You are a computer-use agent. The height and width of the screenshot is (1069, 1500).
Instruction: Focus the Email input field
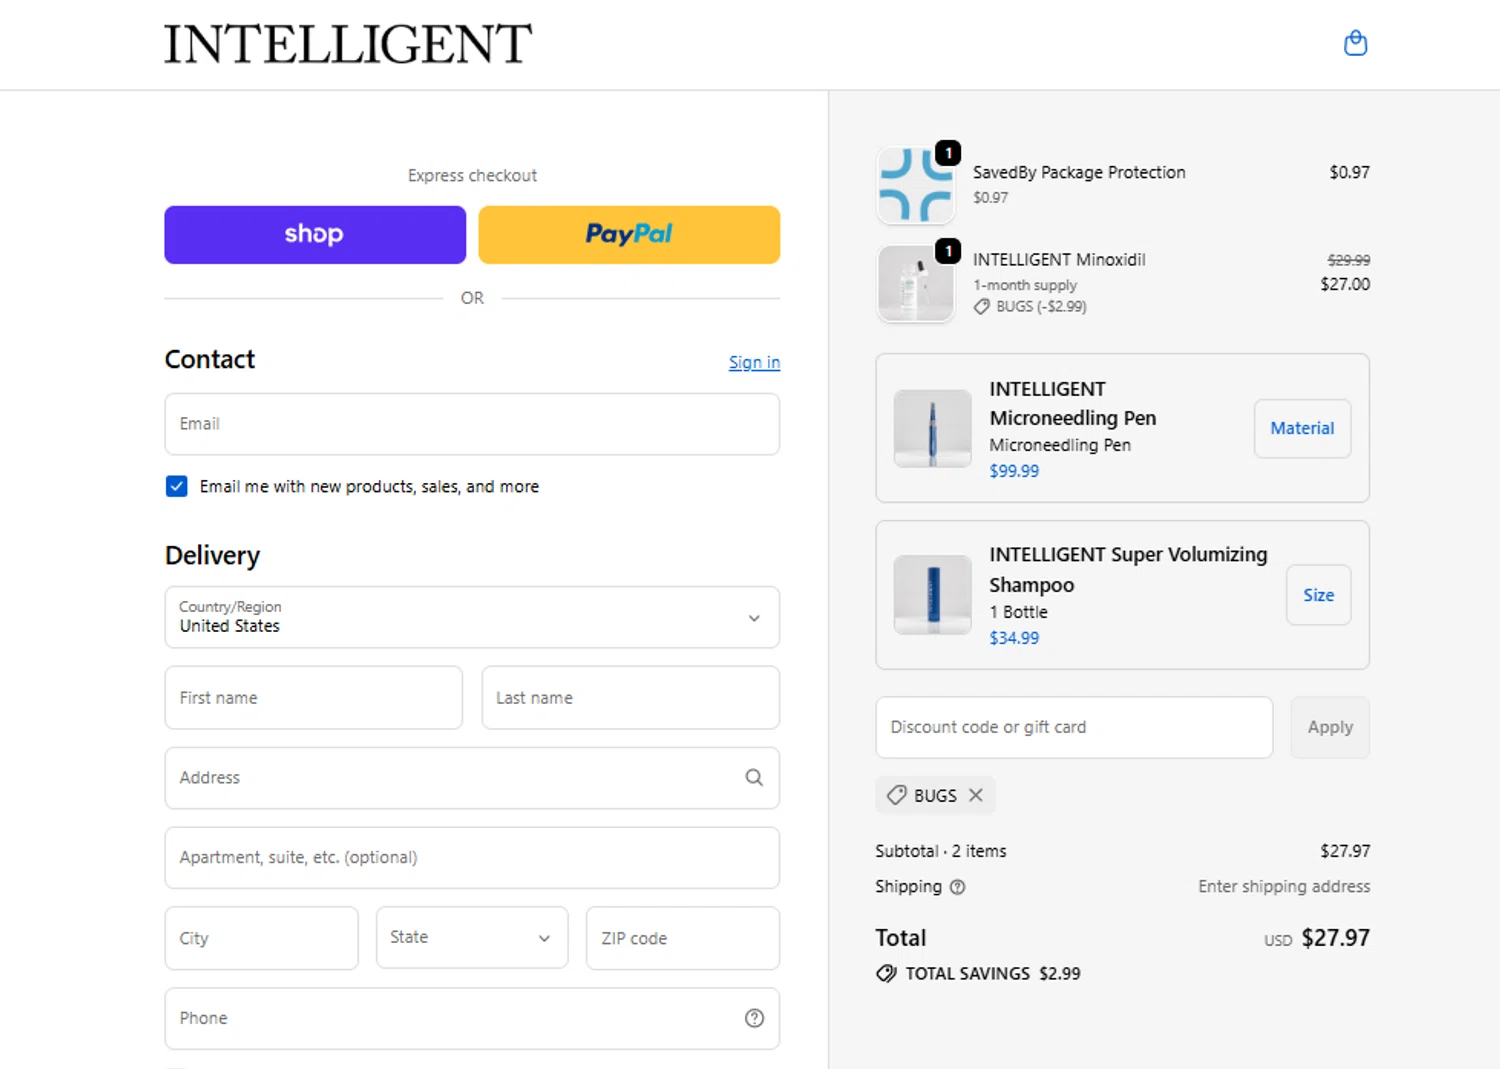472,424
